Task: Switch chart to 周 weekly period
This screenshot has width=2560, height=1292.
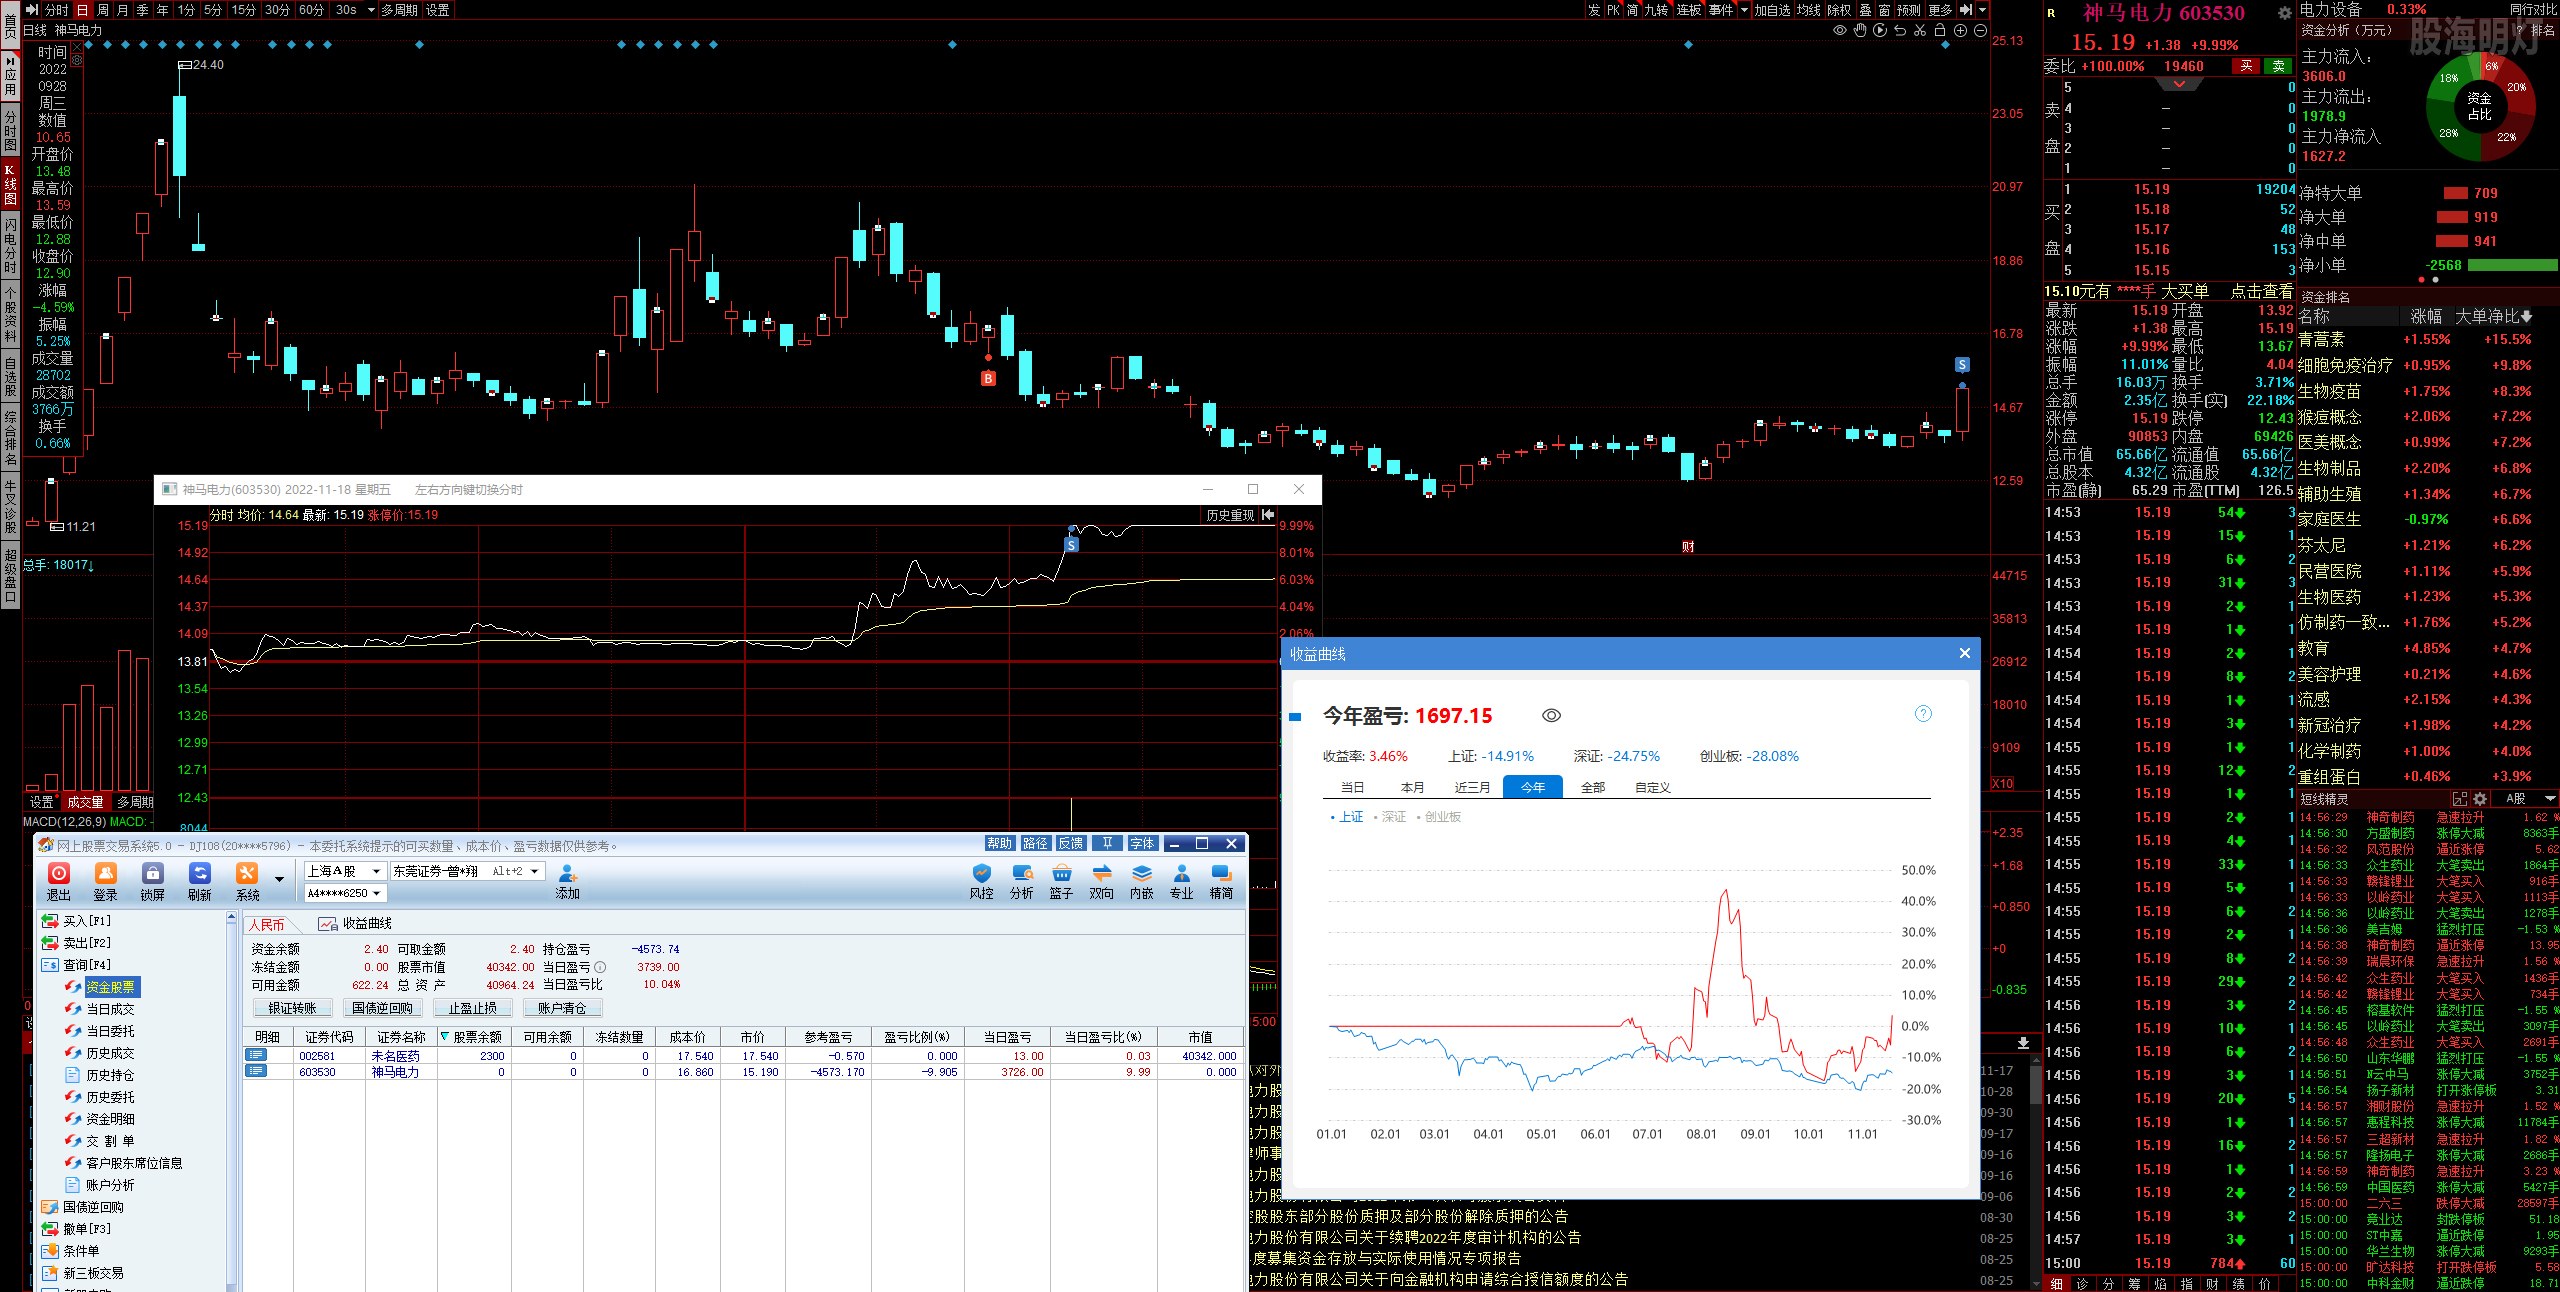Action: tap(103, 10)
